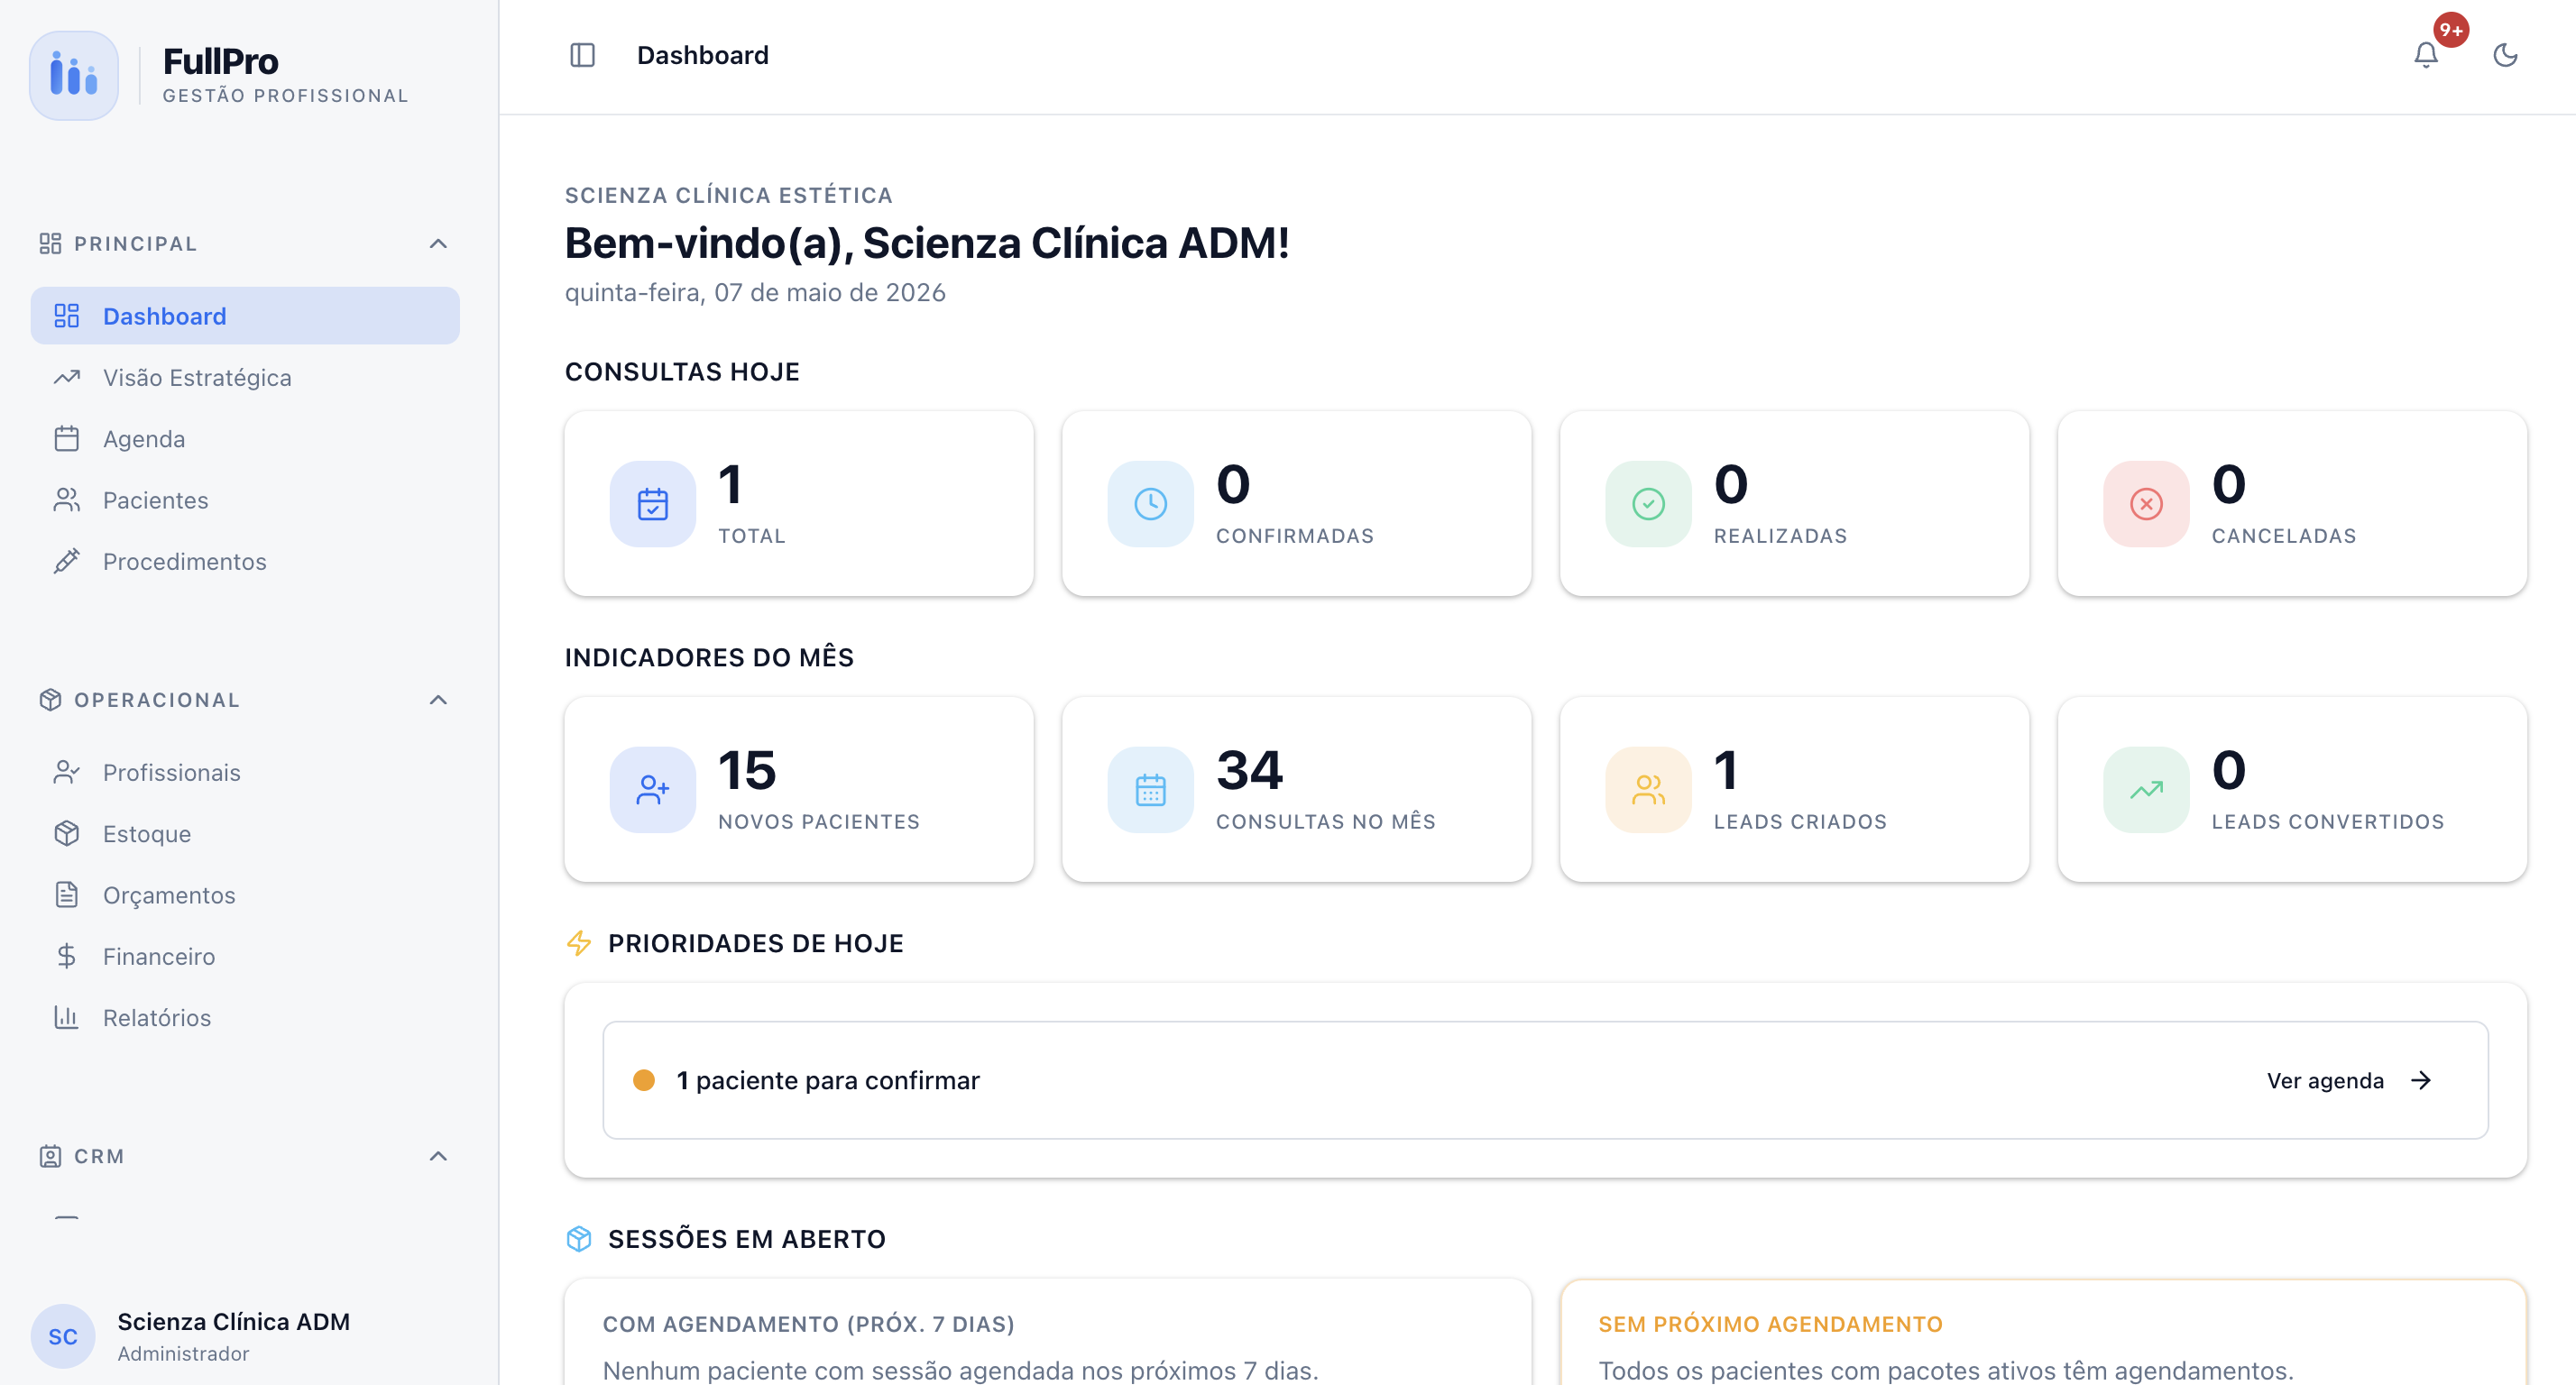
Task: Select the Total consultas card
Action: click(799, 504)
